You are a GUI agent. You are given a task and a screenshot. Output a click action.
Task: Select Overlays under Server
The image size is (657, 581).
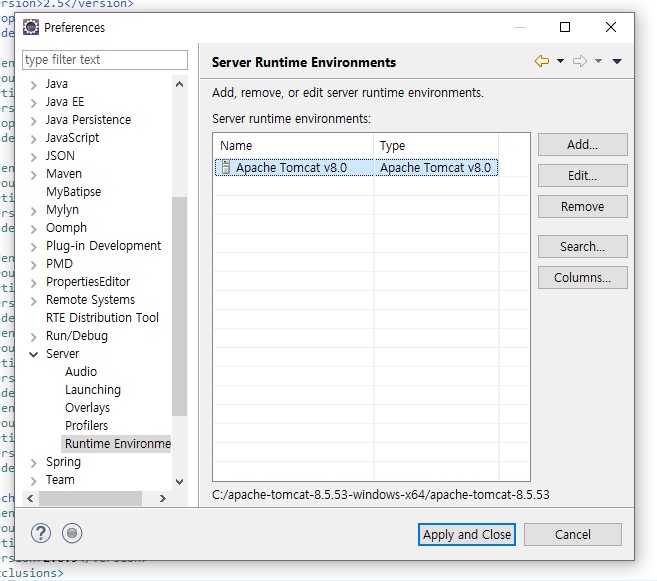(87, 408)
